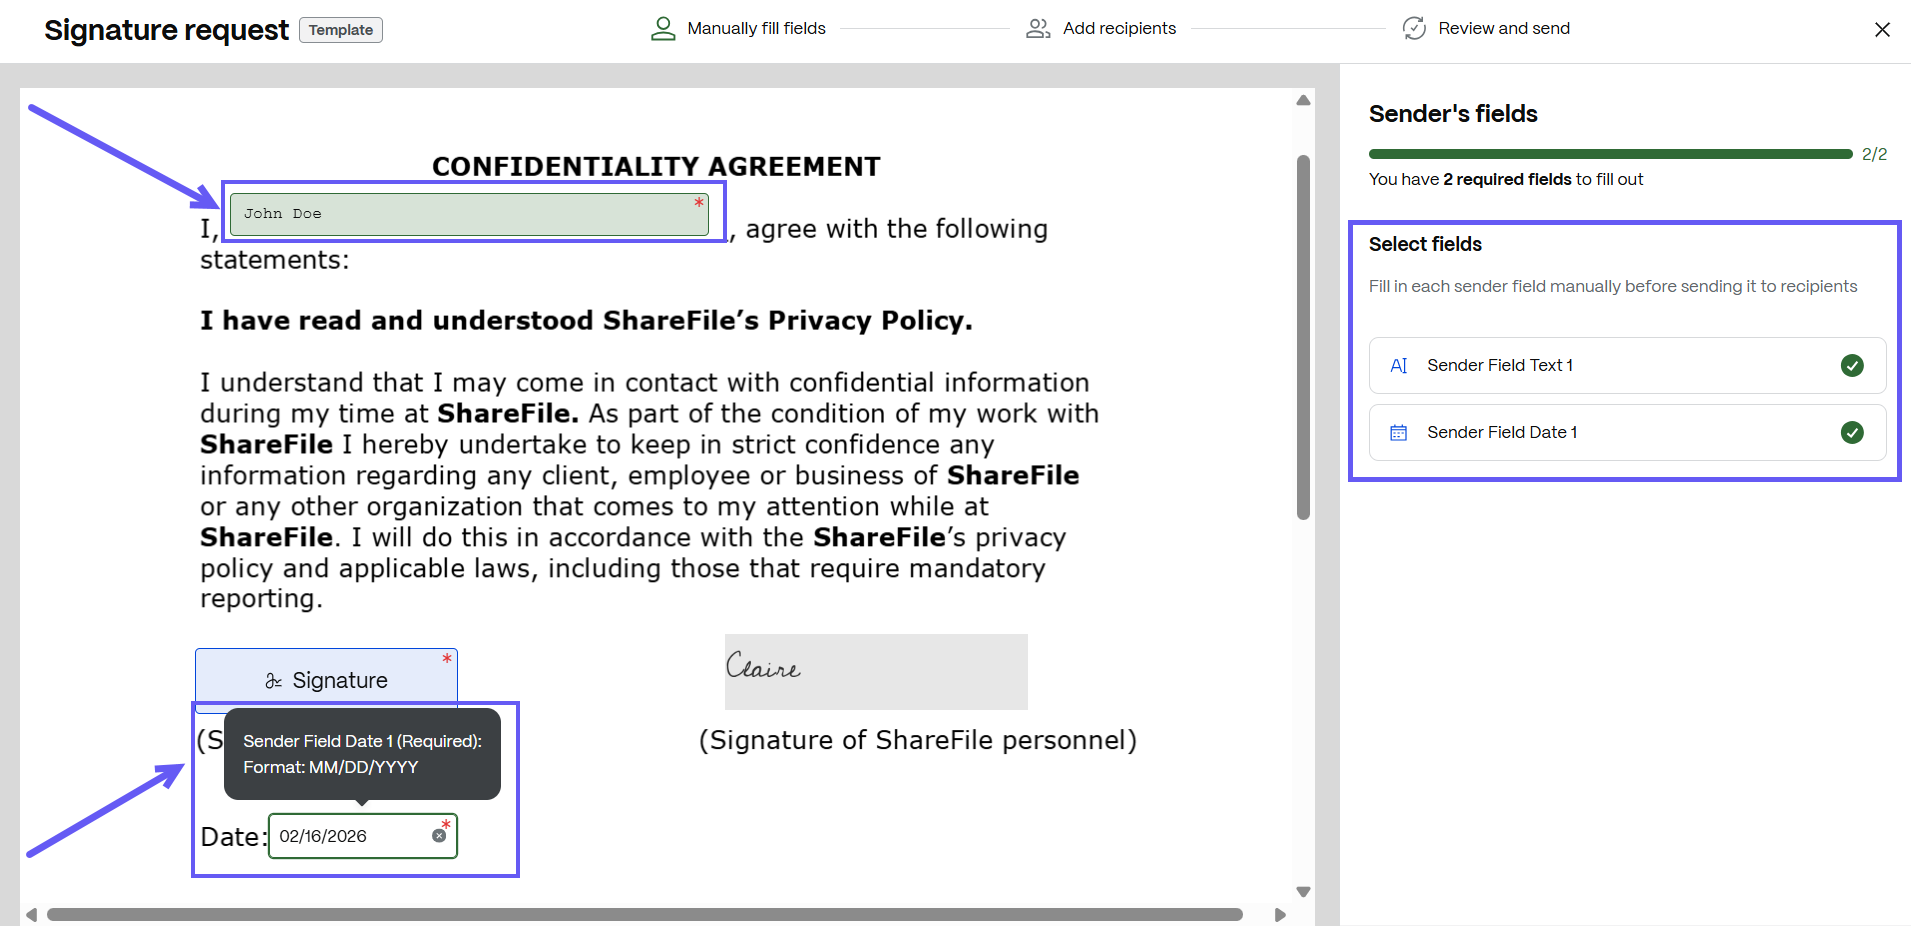Click the green checkmark on Sender Field Text 1
Viewport: 1911px width, 926px height.
(1851, 366)
